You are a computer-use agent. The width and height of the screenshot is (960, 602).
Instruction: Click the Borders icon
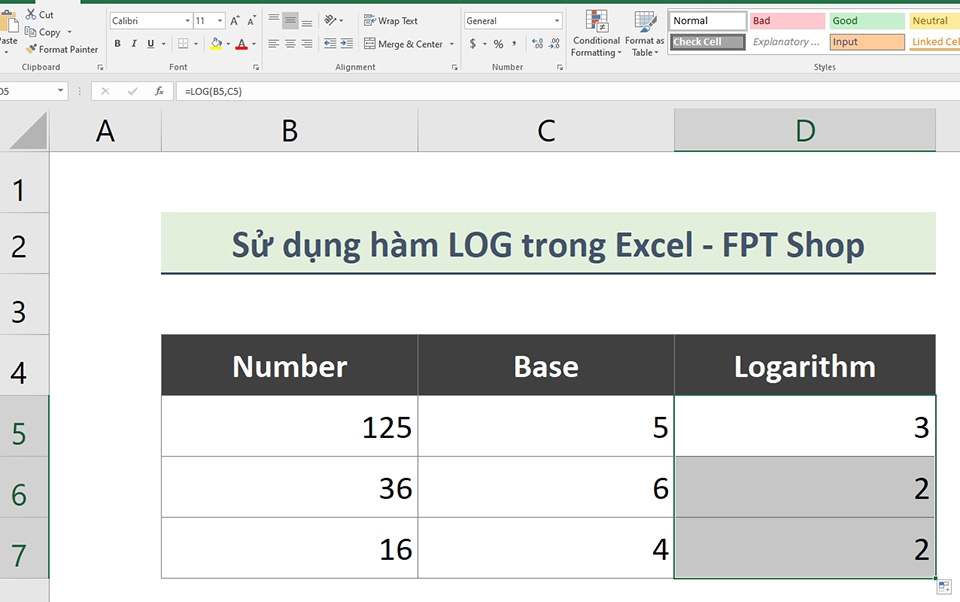[182, 43]
